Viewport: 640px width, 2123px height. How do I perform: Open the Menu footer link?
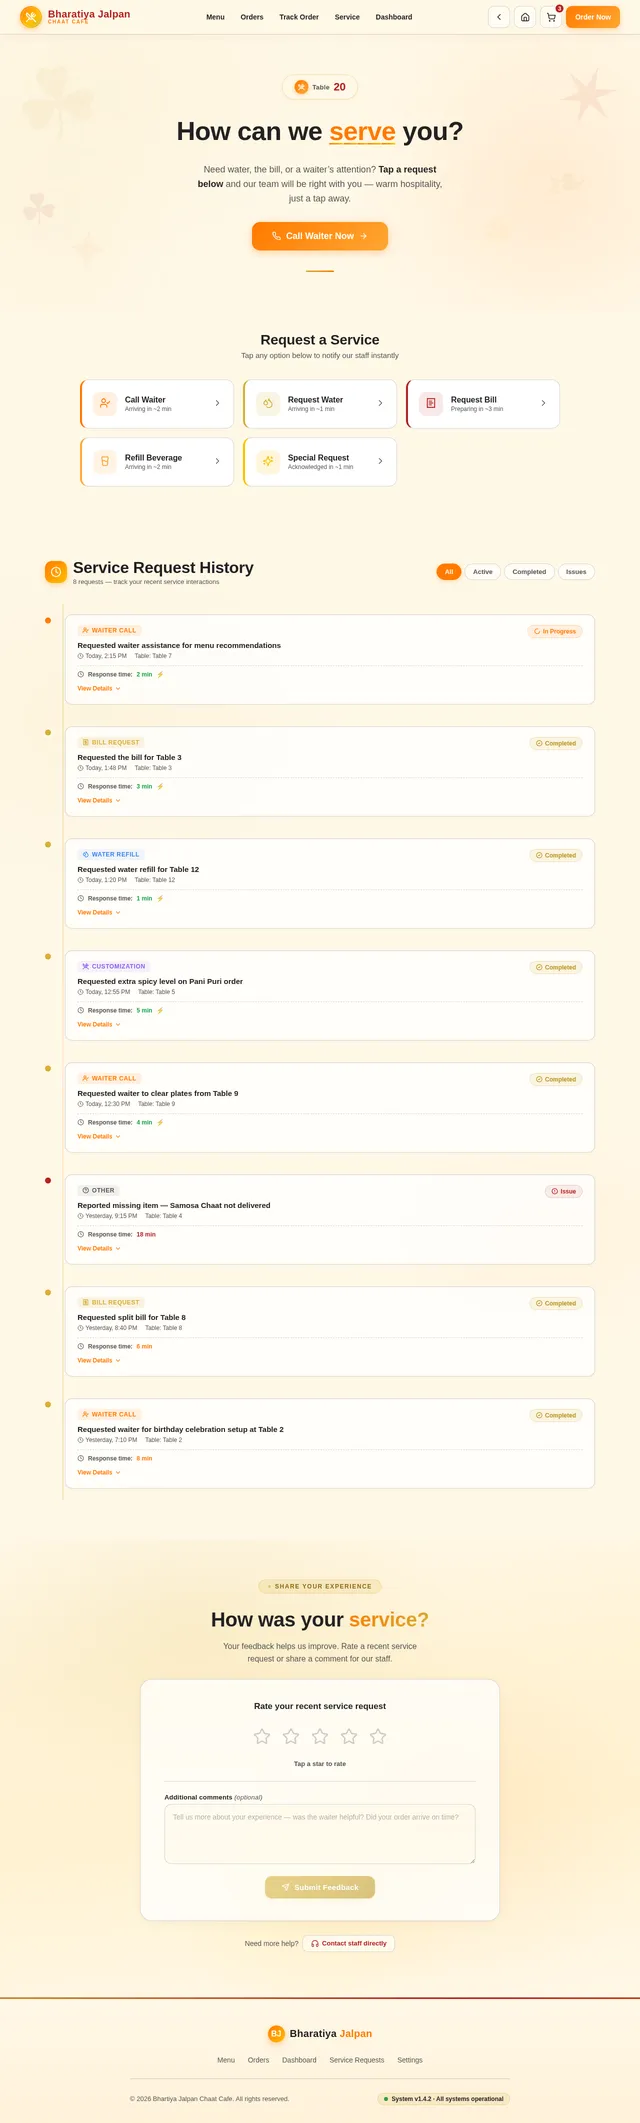click(226, 2060)
